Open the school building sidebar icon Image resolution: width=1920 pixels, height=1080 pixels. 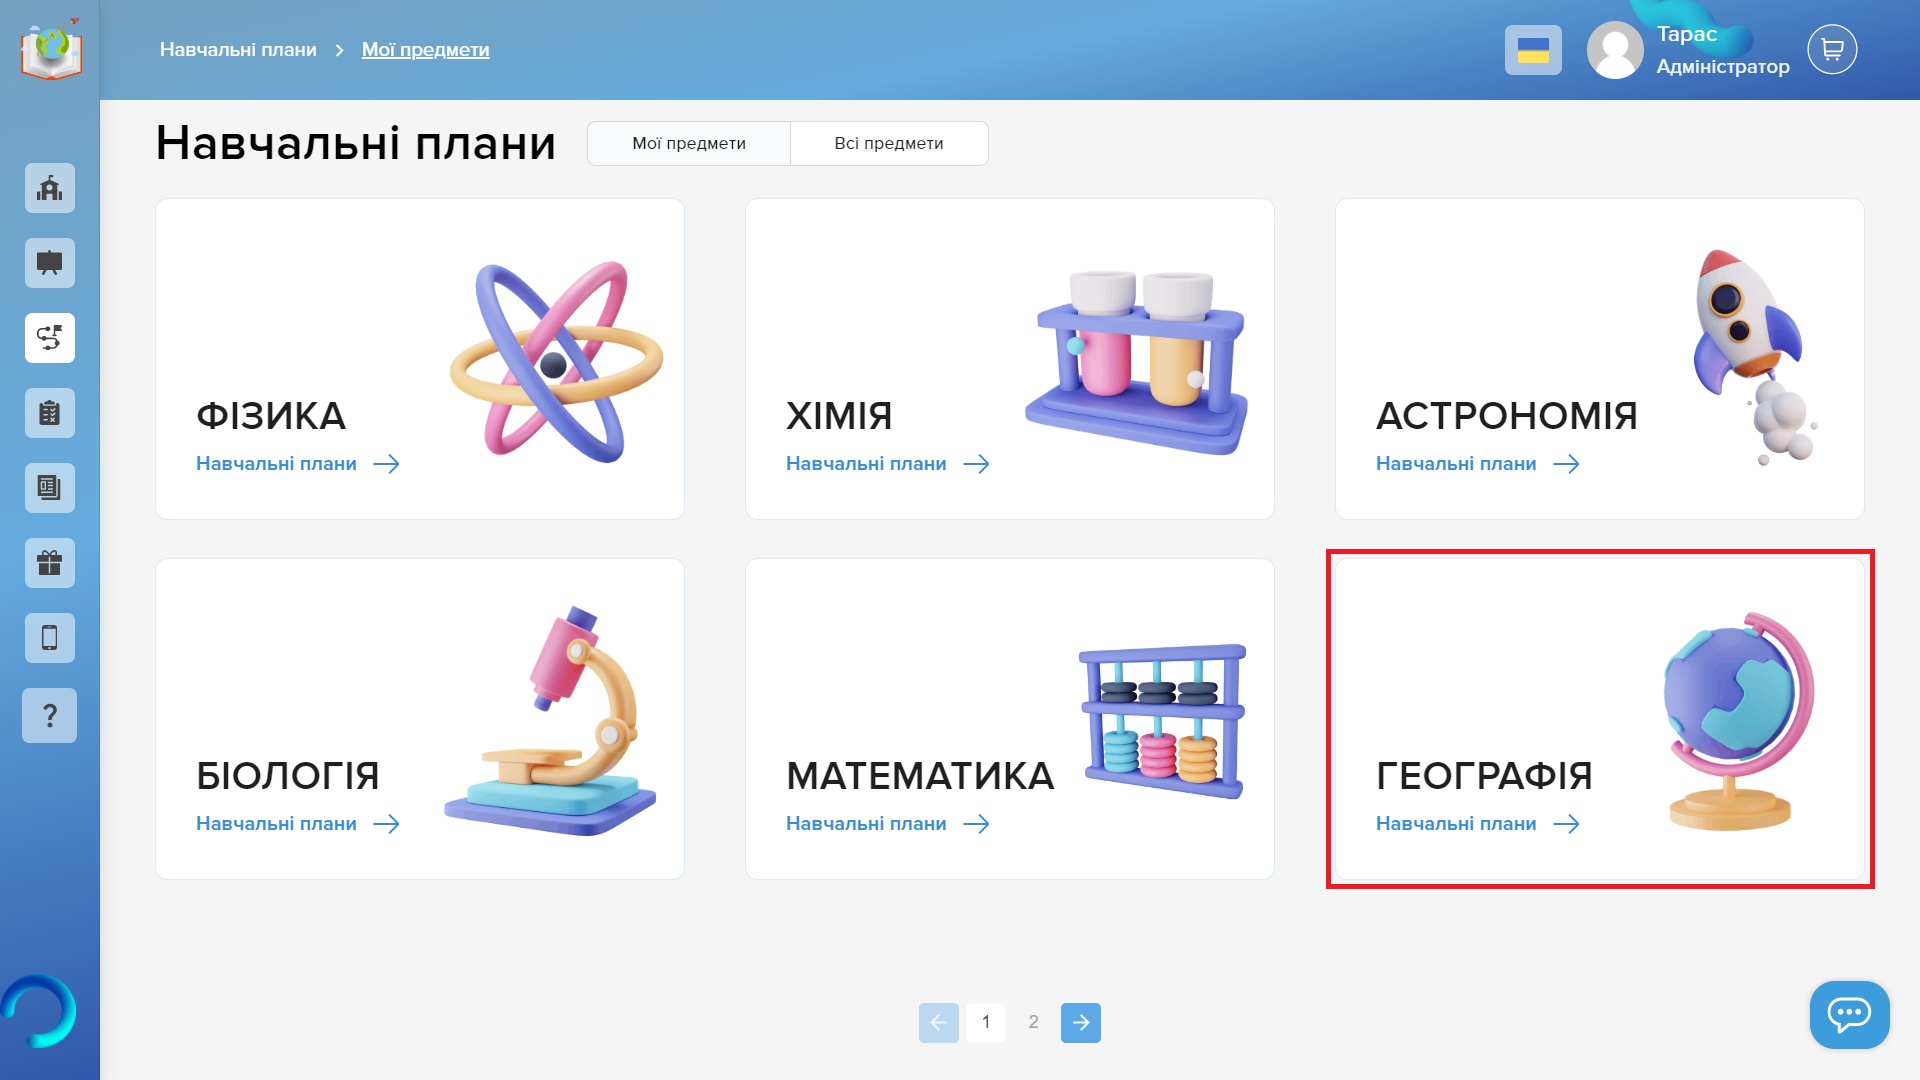[x=50, y=188]
